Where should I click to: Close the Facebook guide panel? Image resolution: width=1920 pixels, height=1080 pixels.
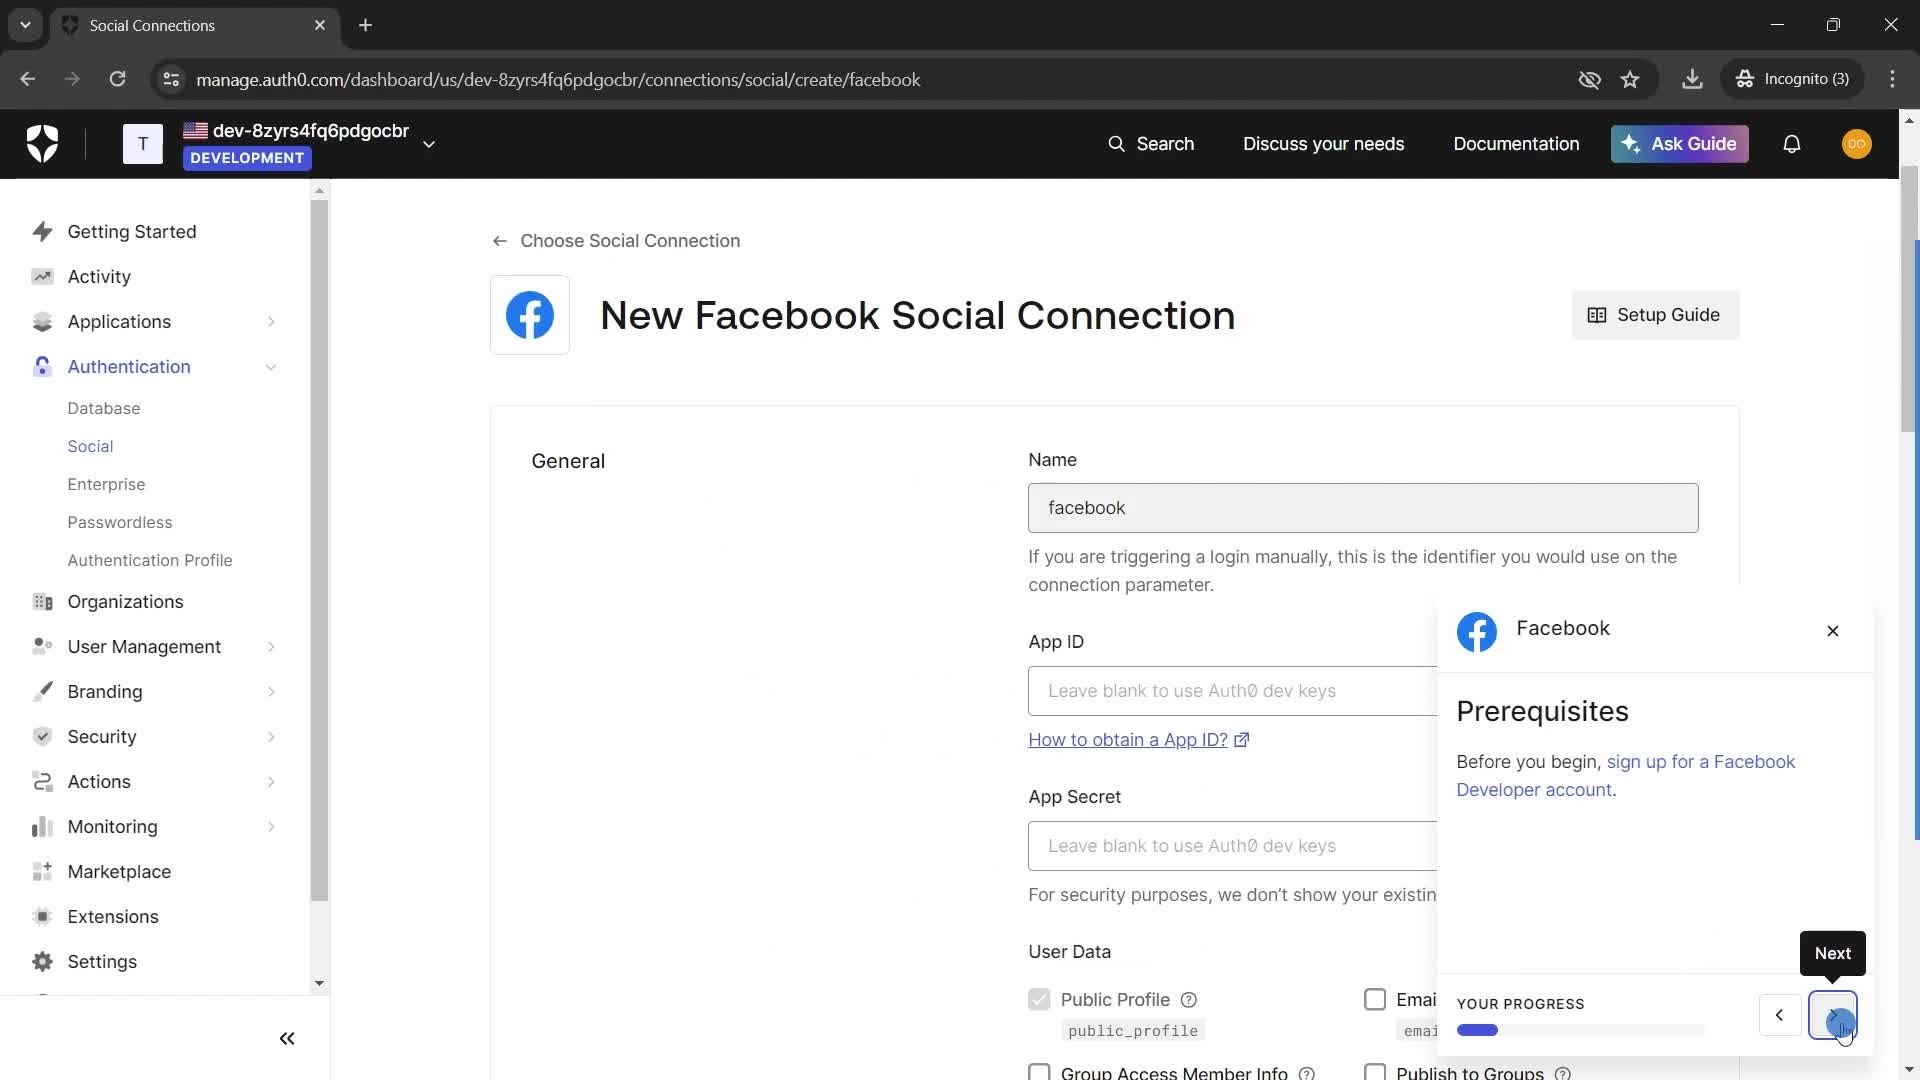(x=1833, y=631)
